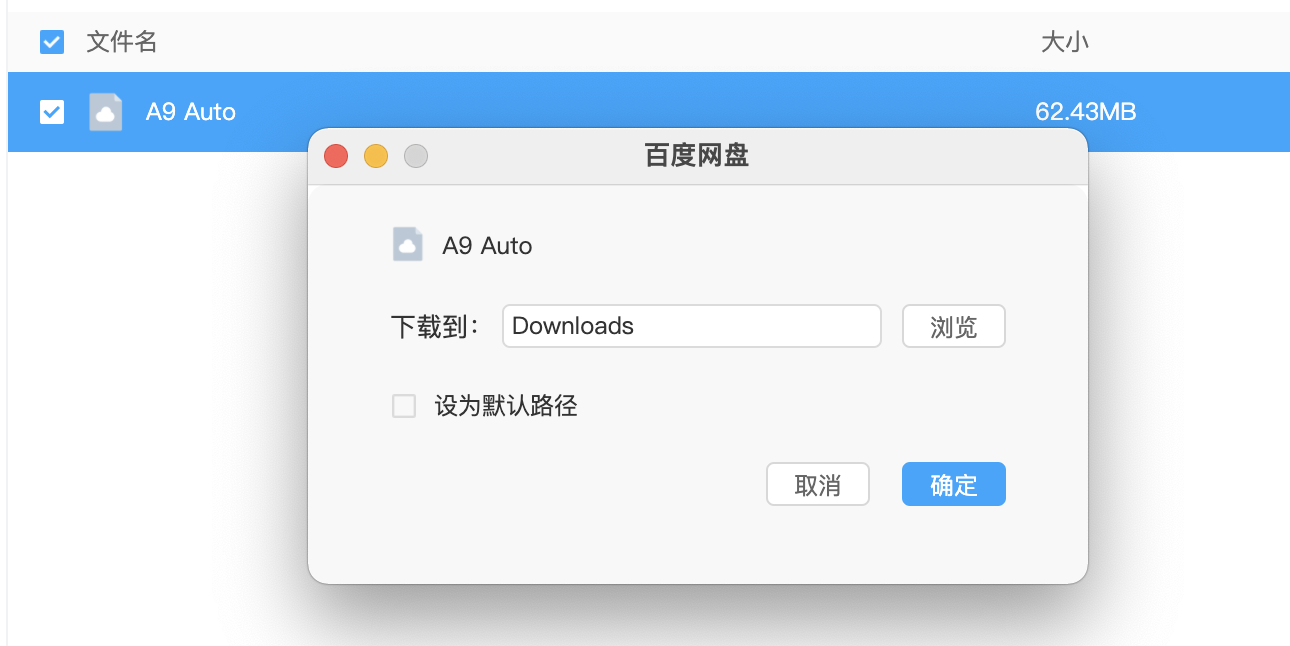Image resolution: width=1290 pixels, height=646 pixels.
Task: Select the A9 Auto file name in list
Action: [191, 112]
